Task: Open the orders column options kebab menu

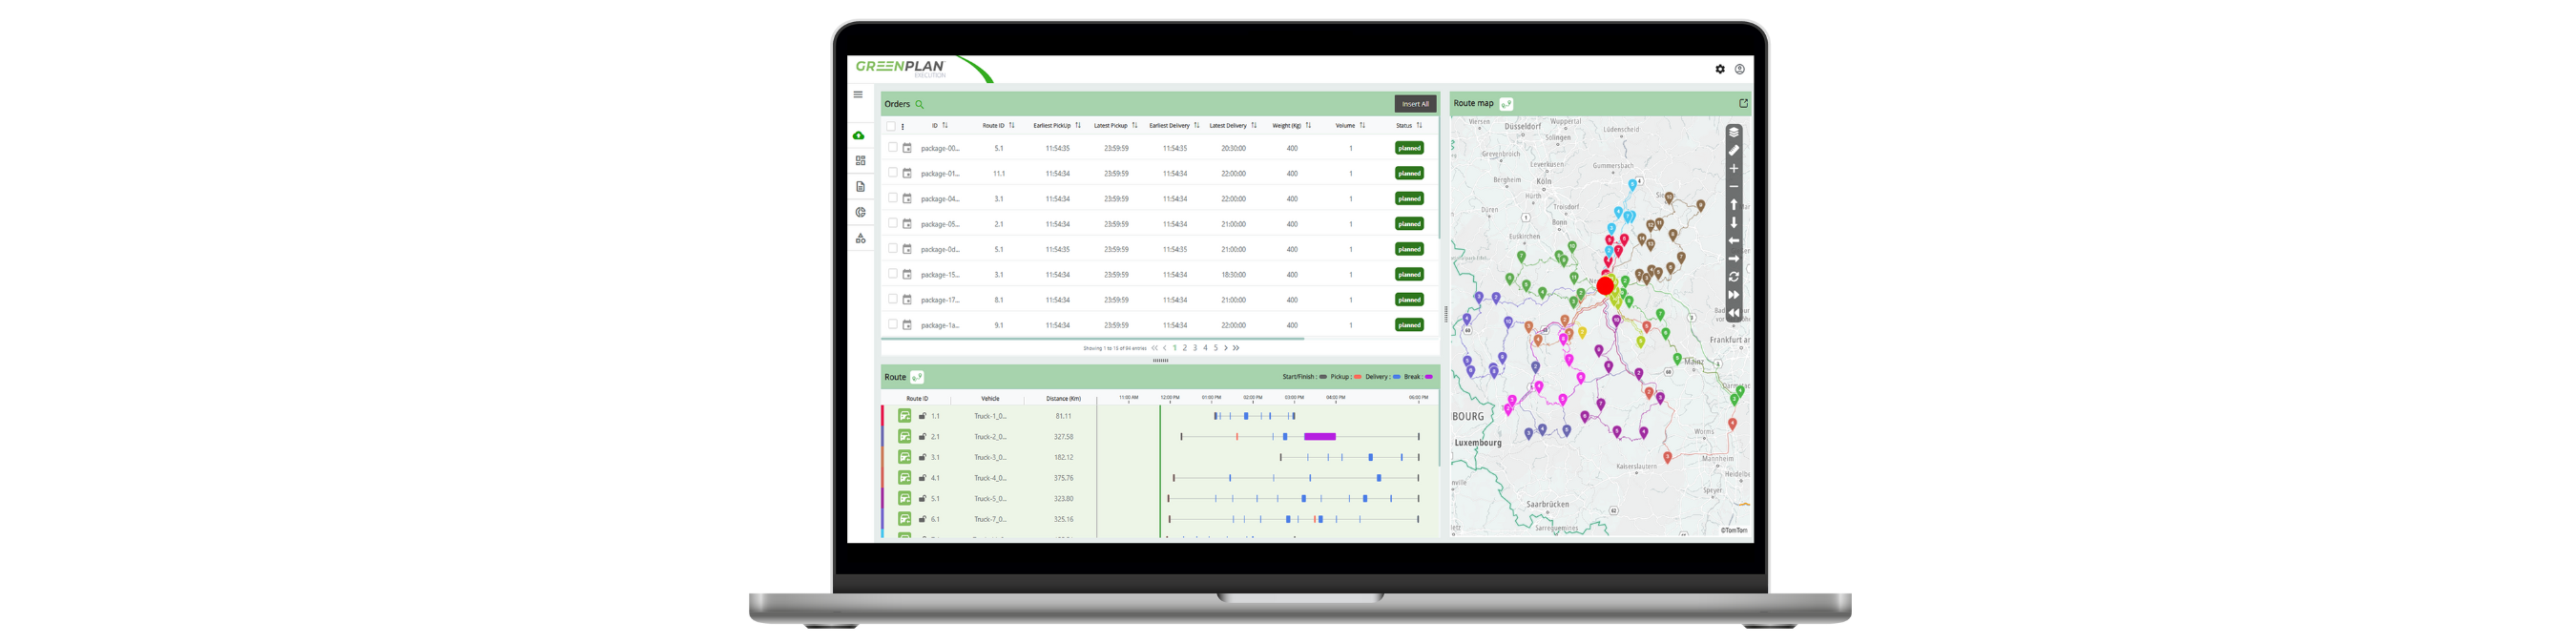Action: point(903,127)
